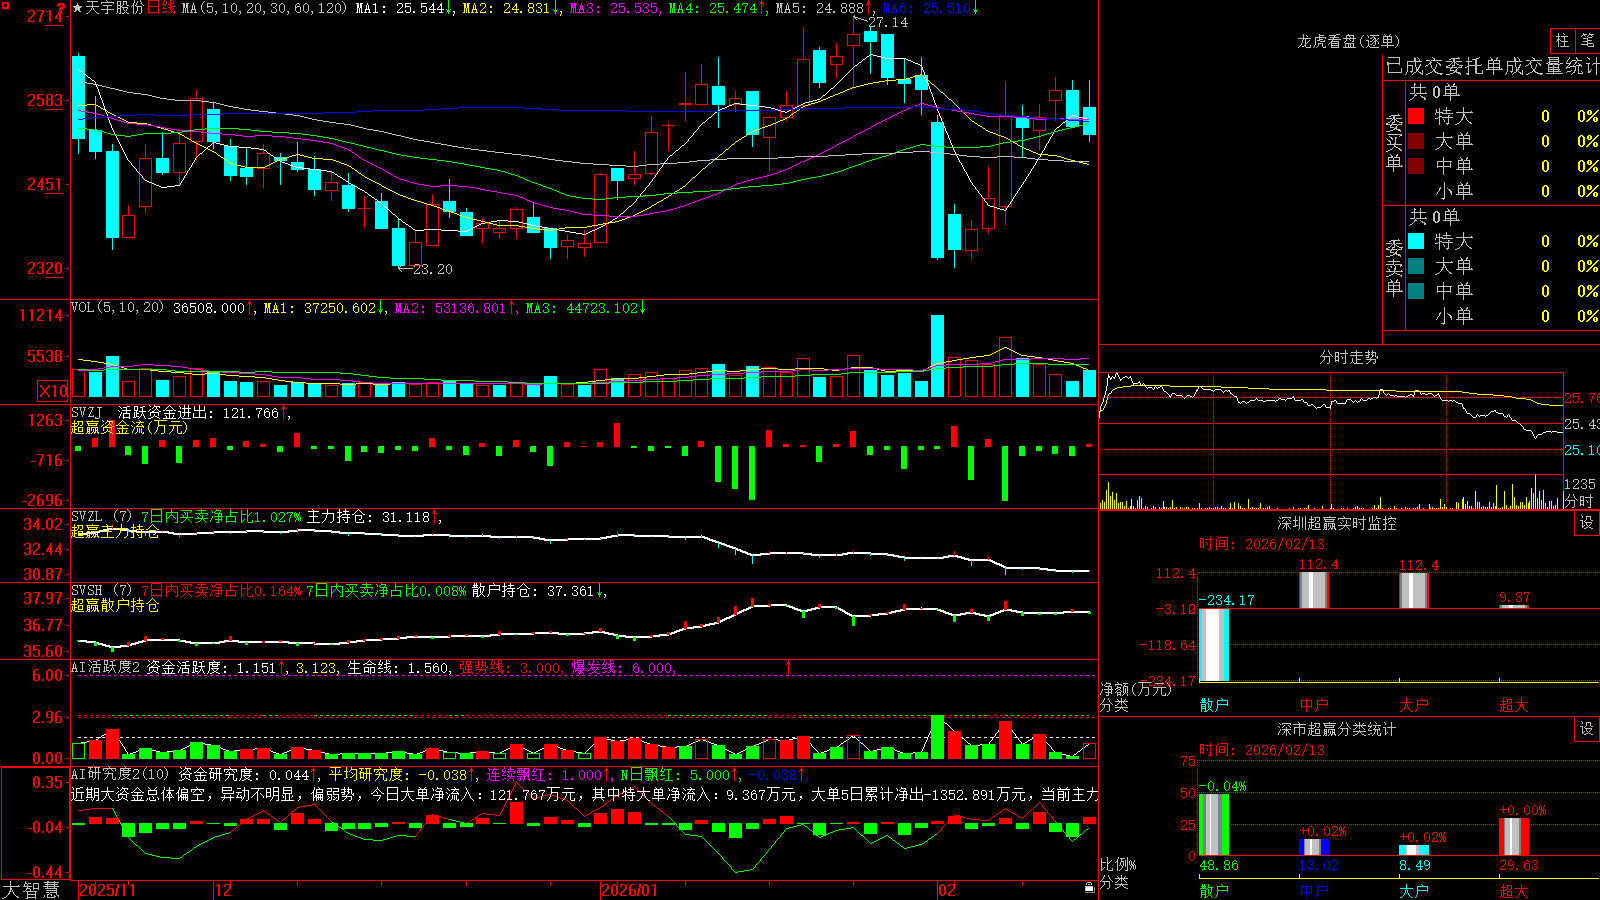This screenshot has width=1600, height=900.
Task: Click the 分时走势 panel header
Action: 1348,357
